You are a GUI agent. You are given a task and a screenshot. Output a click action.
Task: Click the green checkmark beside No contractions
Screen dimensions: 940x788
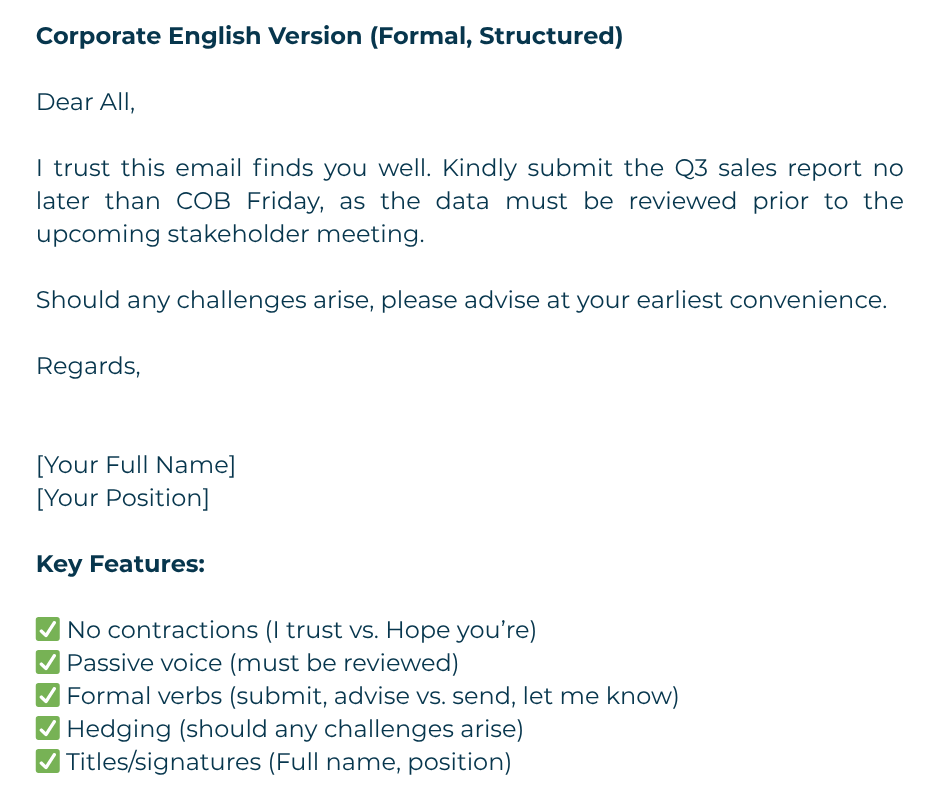click(47, 630)
